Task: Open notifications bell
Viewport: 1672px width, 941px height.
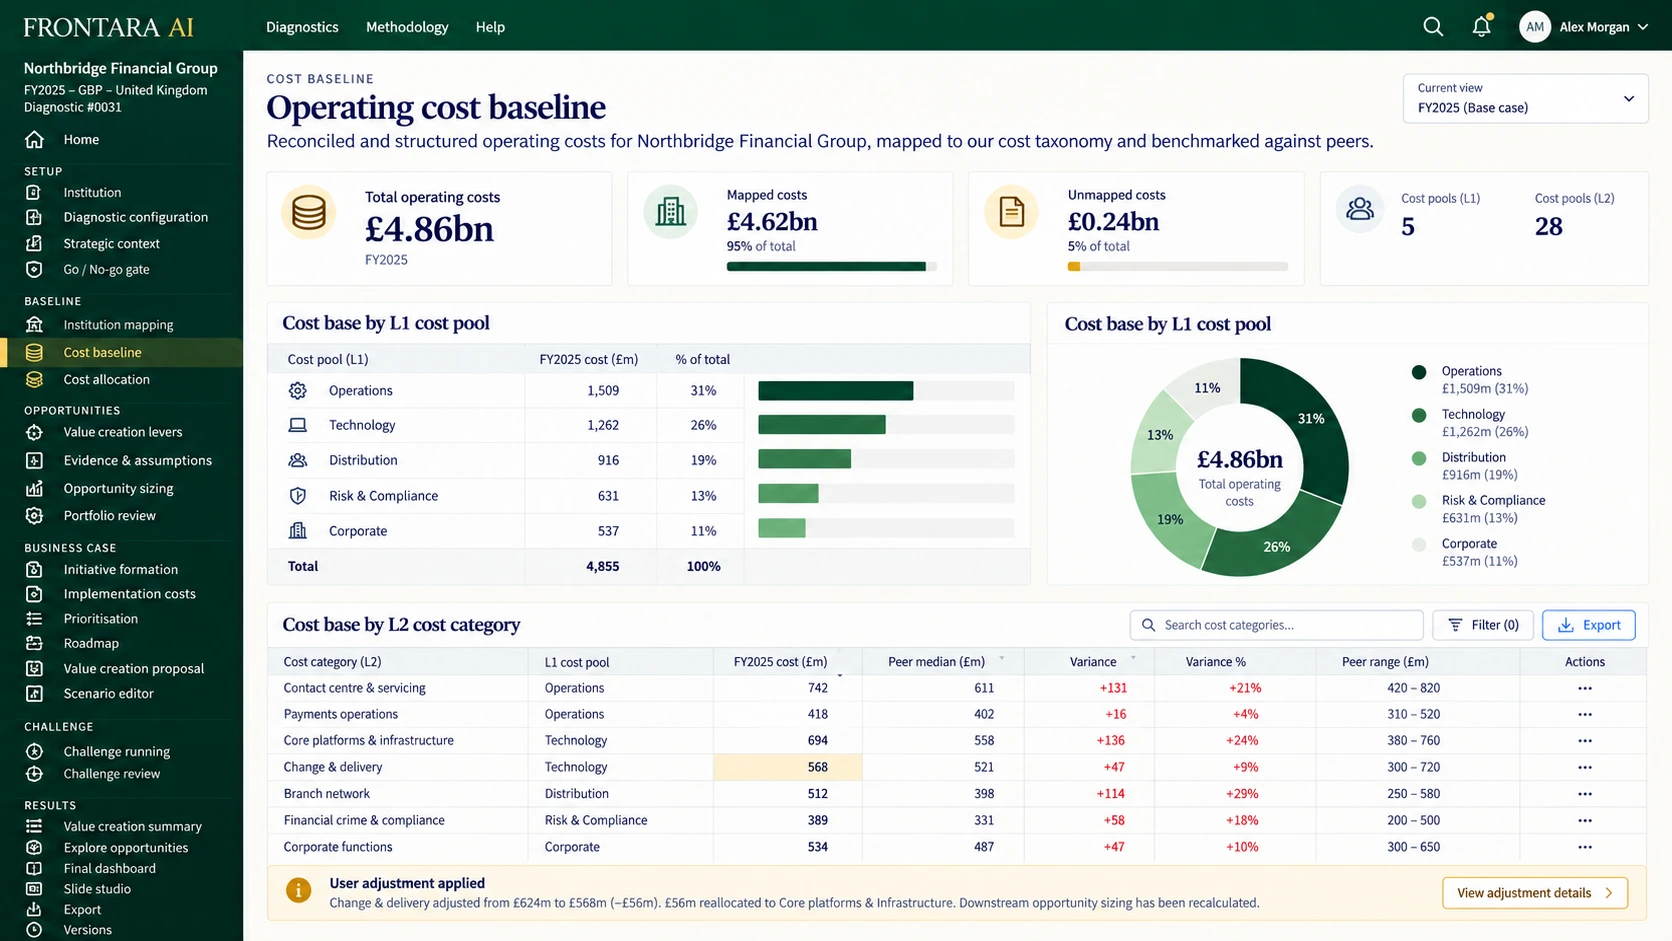Action: tap(1482, 27)
